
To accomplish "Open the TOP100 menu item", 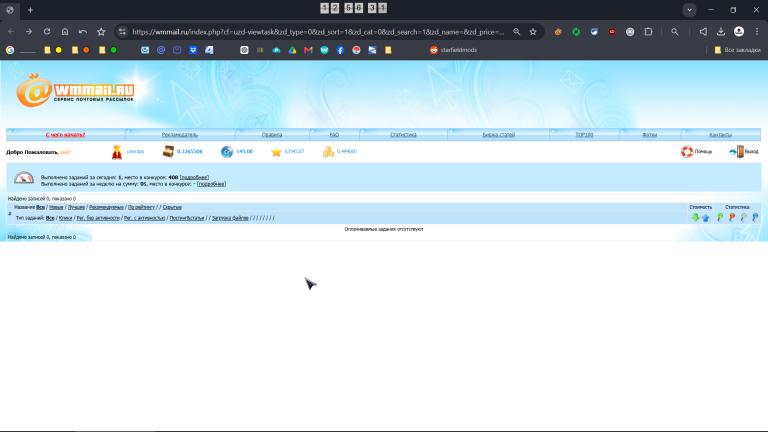I will tap(584, 135).
